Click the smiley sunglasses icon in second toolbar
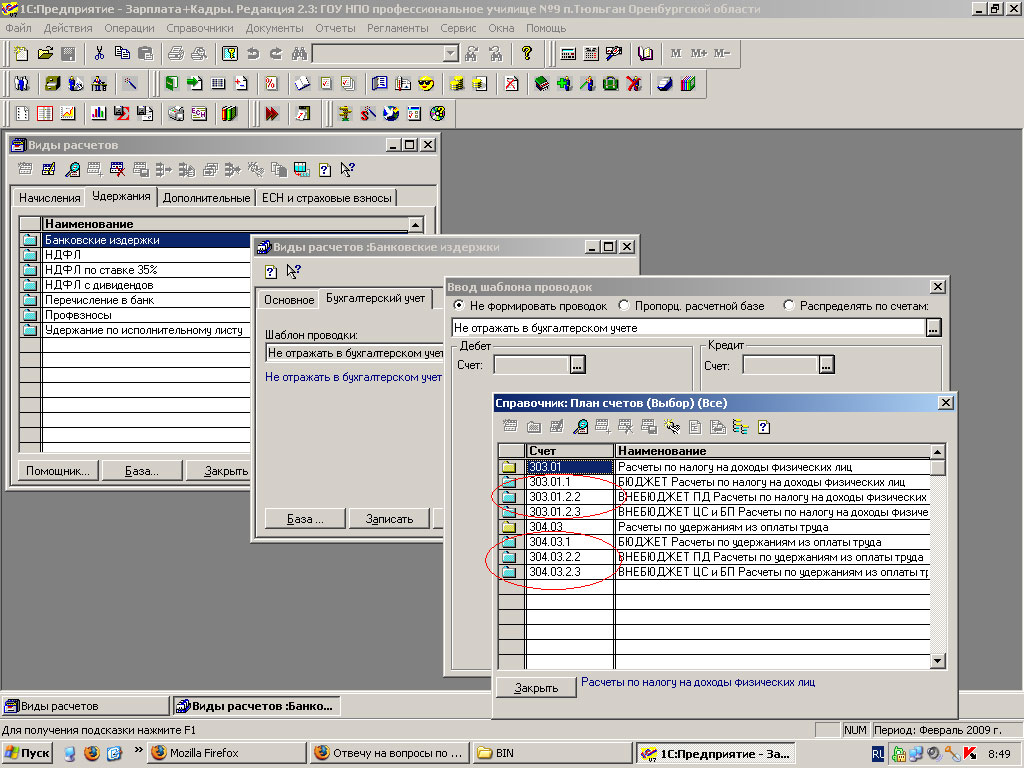Screen dimensions: 1024x768 point(426,83)
